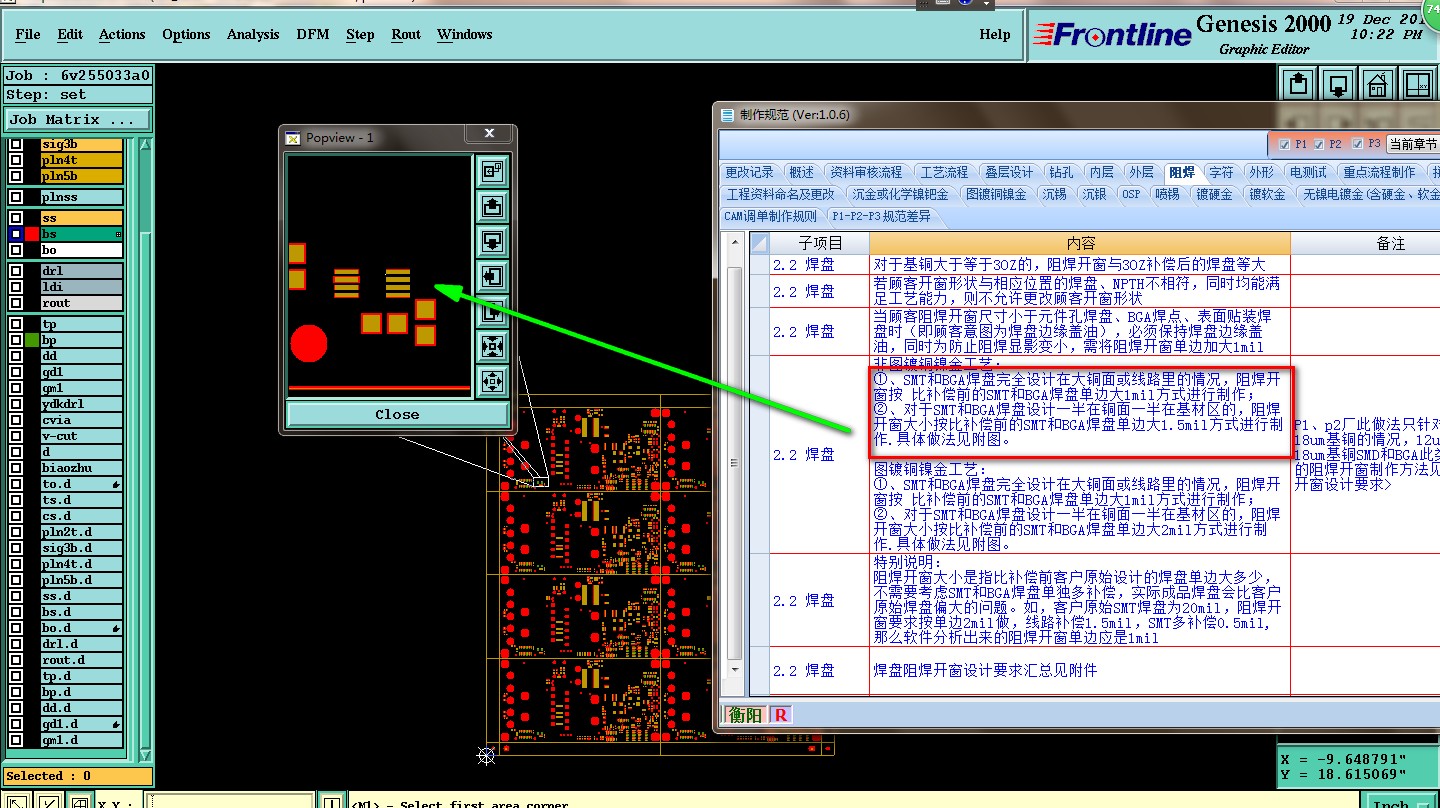1440x808 pixels.
Task: Open the Edit menu
Action: coord(70,34)
